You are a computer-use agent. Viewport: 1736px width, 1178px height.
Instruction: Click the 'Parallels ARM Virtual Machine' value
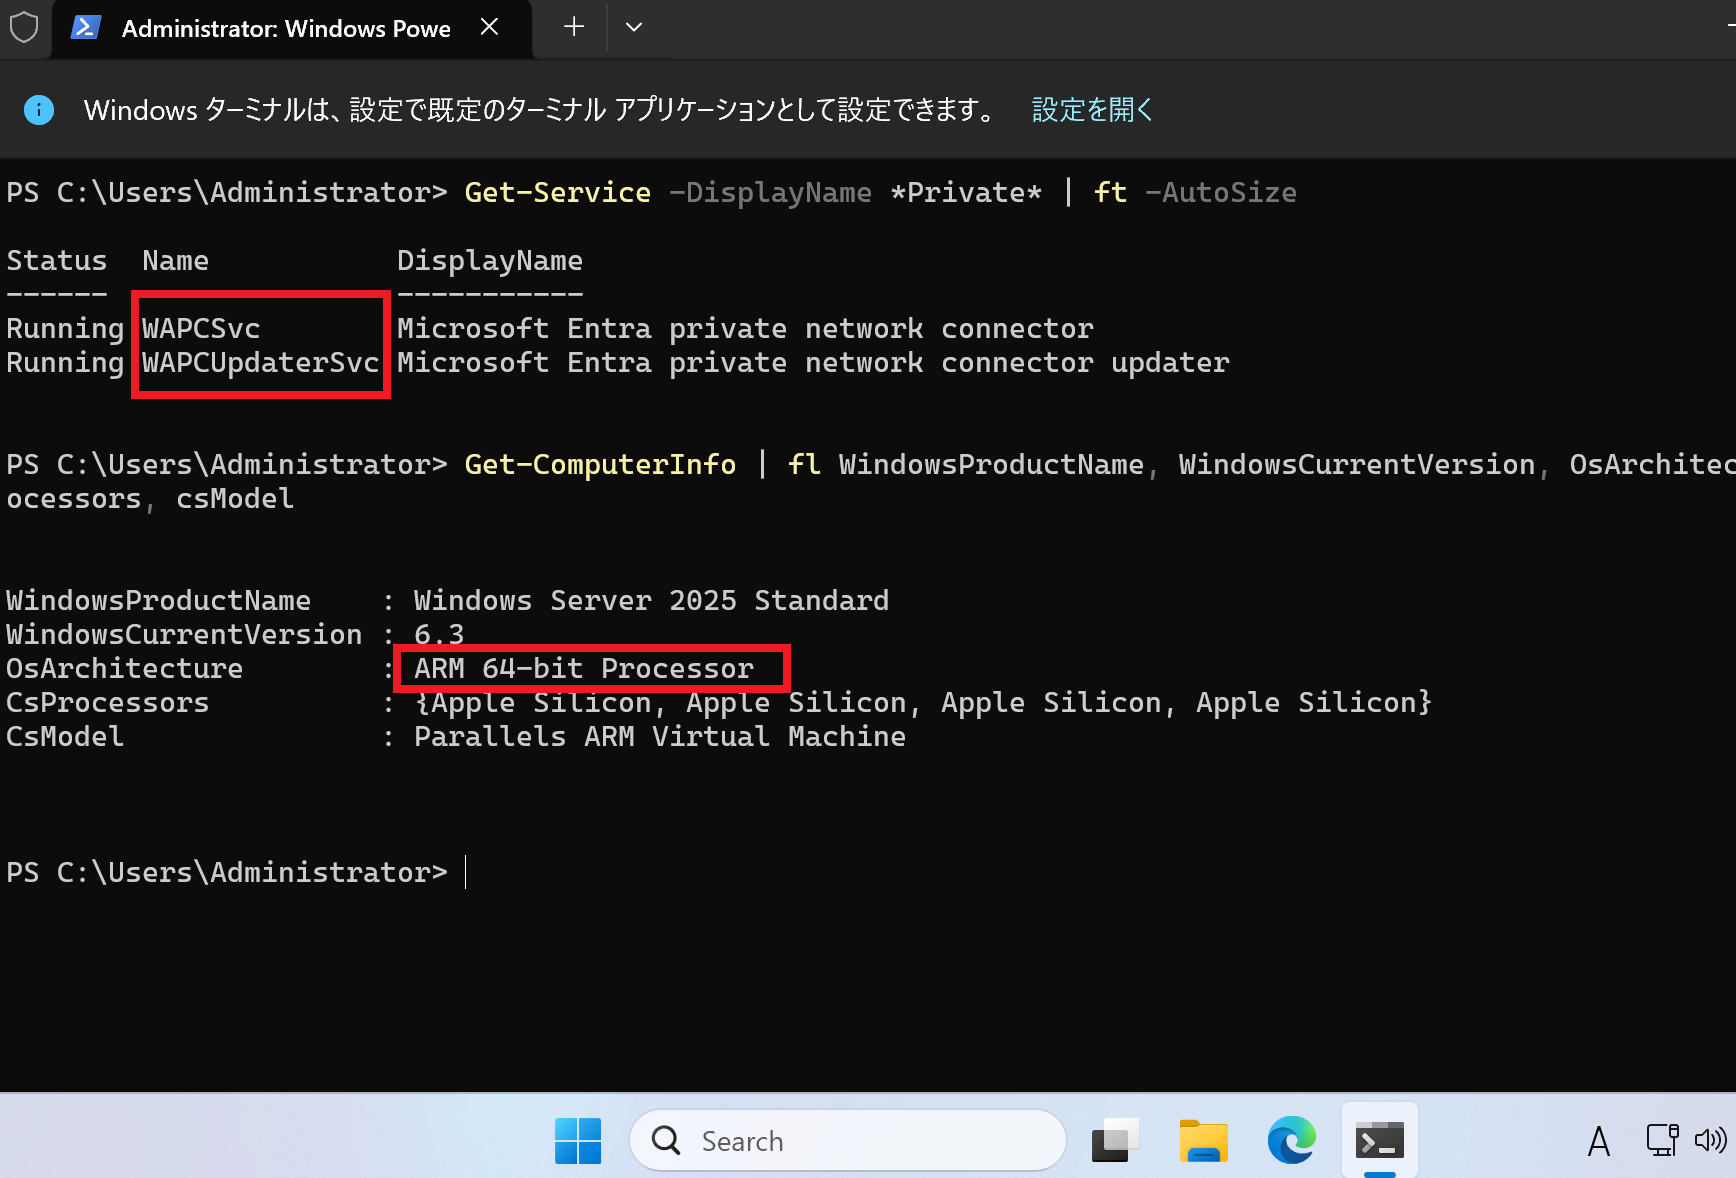coord(660,737)
